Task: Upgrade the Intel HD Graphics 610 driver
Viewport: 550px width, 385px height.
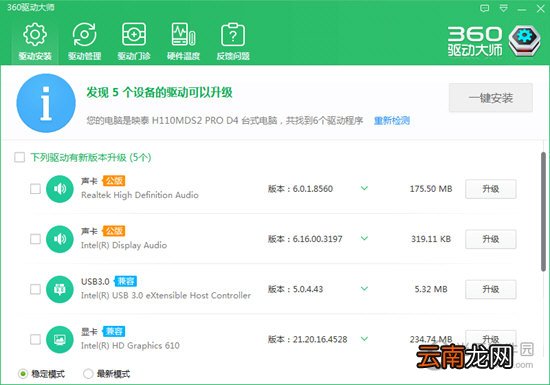Action: click(491, 339)
